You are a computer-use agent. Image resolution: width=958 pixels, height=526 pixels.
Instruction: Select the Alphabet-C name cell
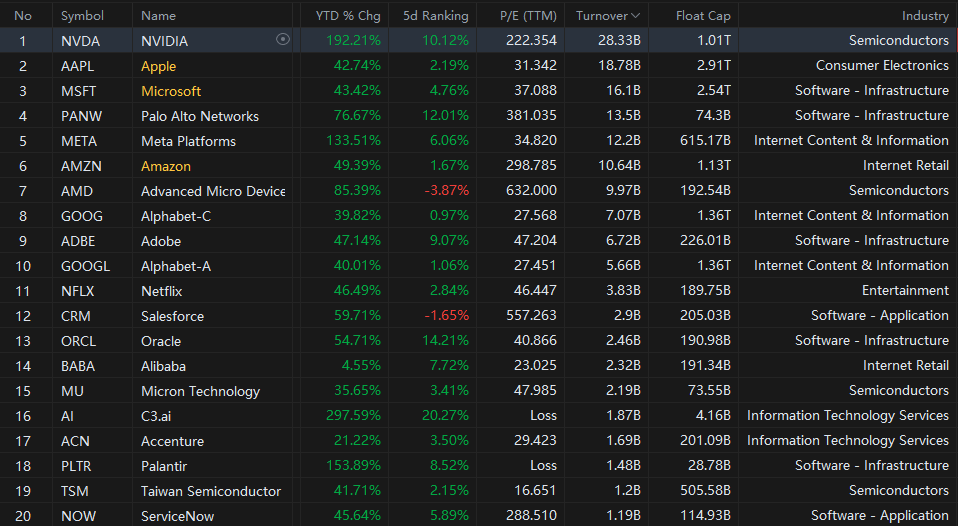(176, 216)
